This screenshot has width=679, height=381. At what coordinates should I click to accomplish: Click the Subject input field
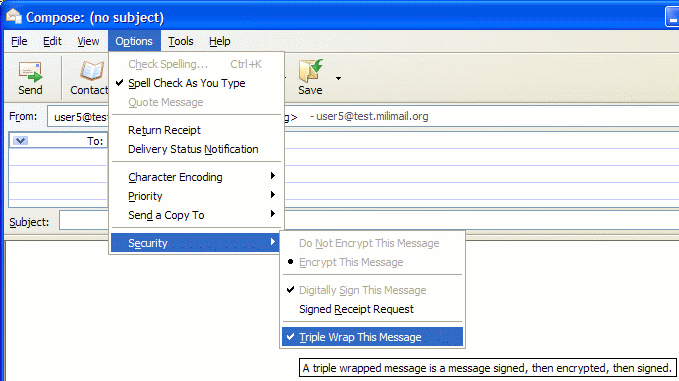369,221
